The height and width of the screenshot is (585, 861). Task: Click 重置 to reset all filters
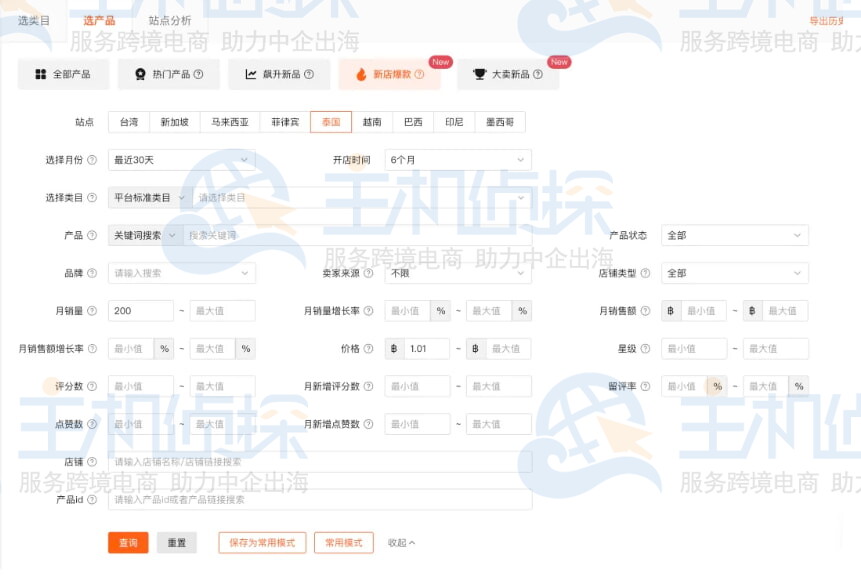point(177,543)
